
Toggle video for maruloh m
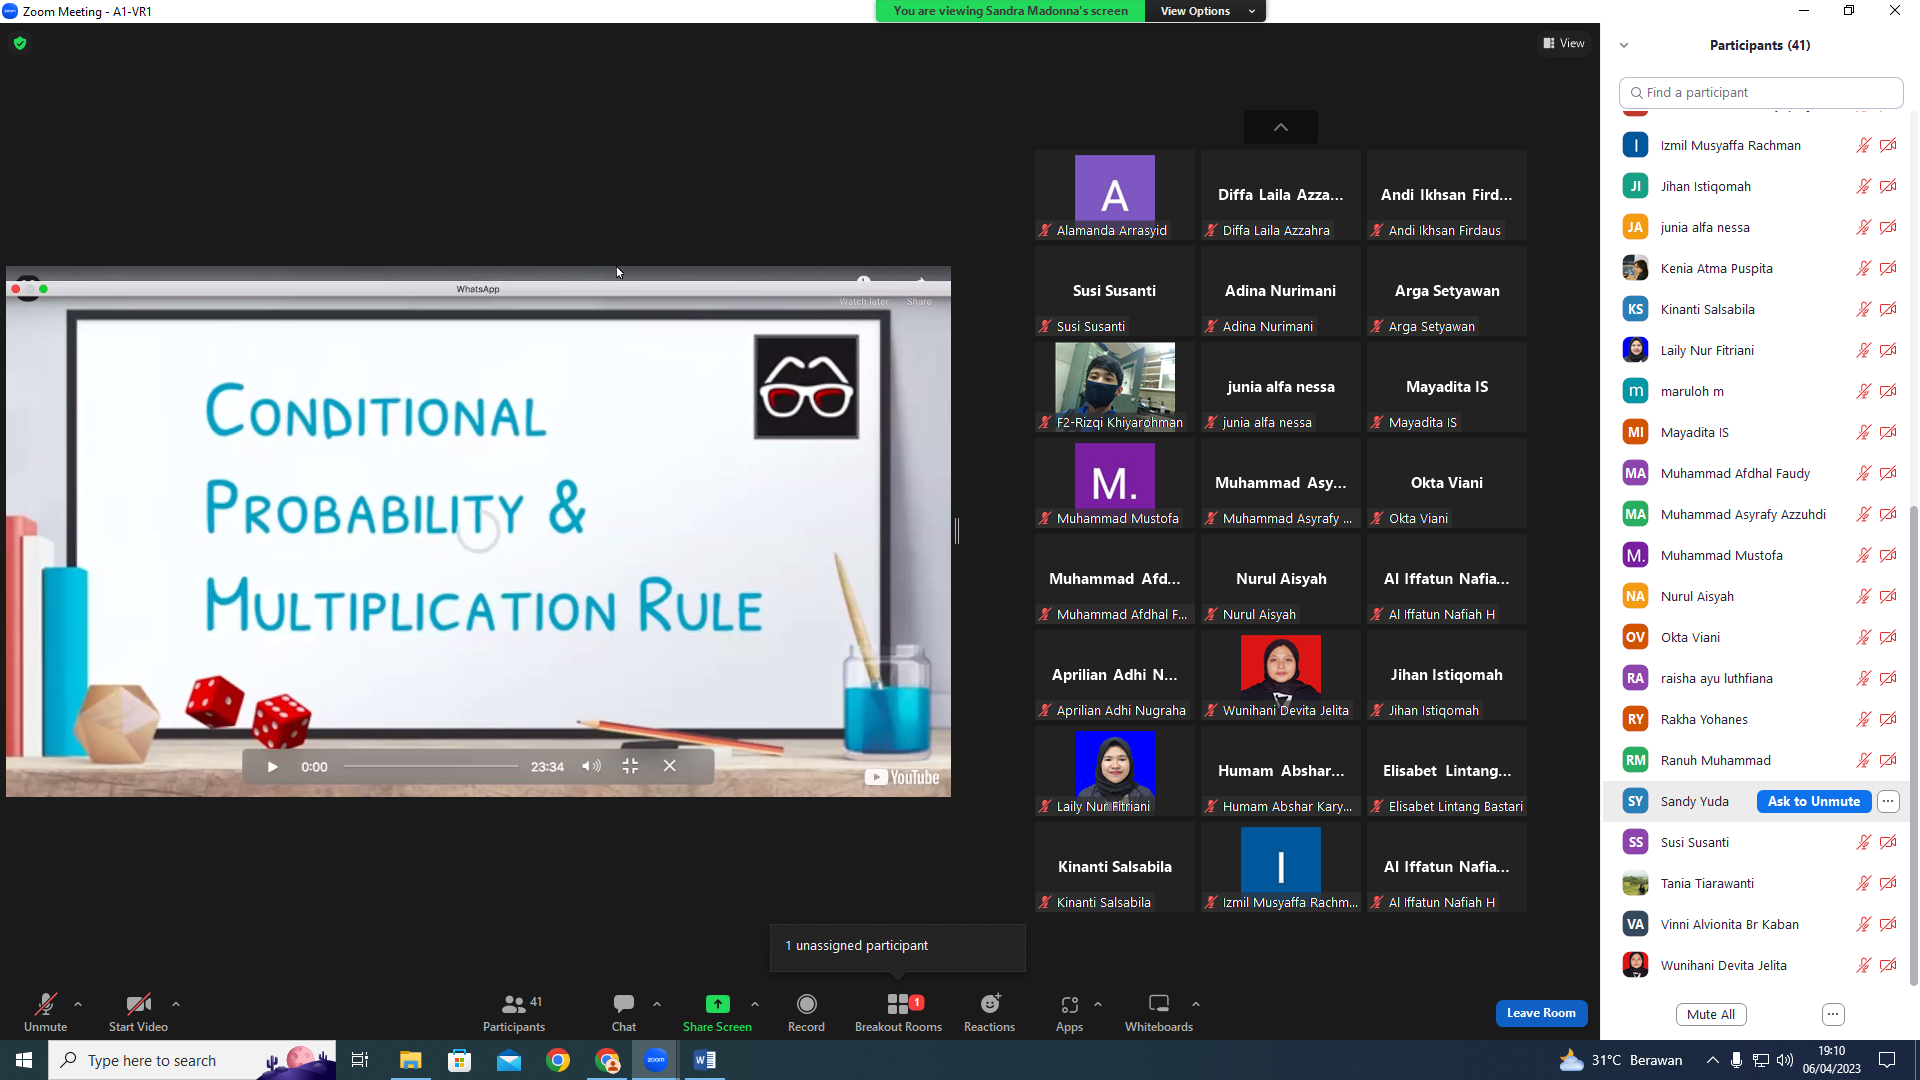(x=1888, y=391)
